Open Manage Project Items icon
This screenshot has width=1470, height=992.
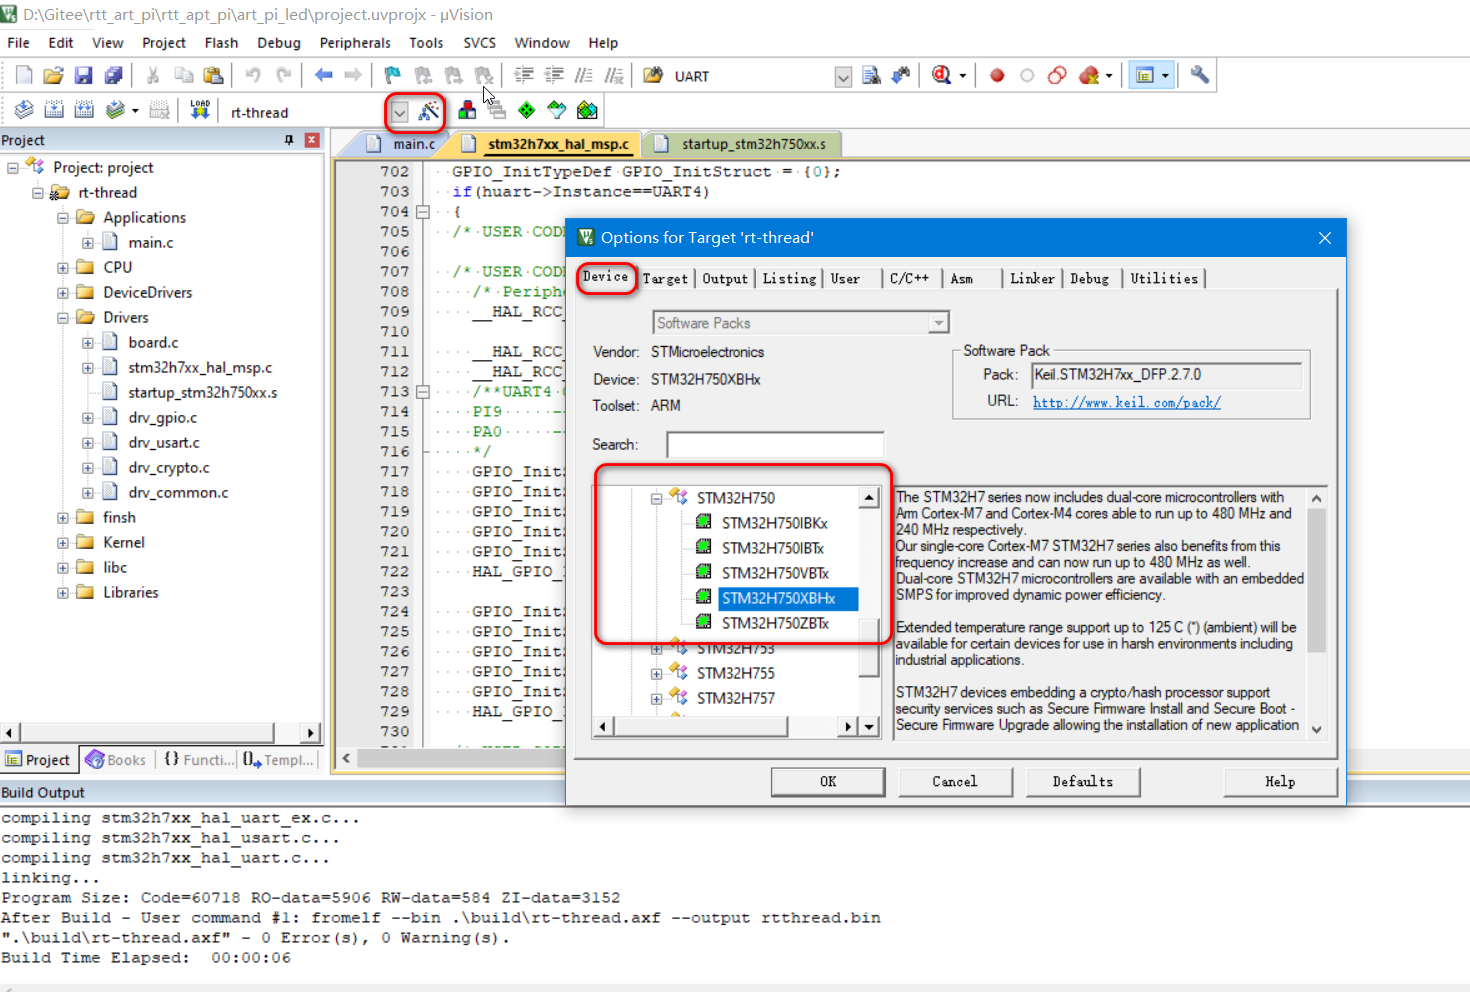(x=467, y=111)
